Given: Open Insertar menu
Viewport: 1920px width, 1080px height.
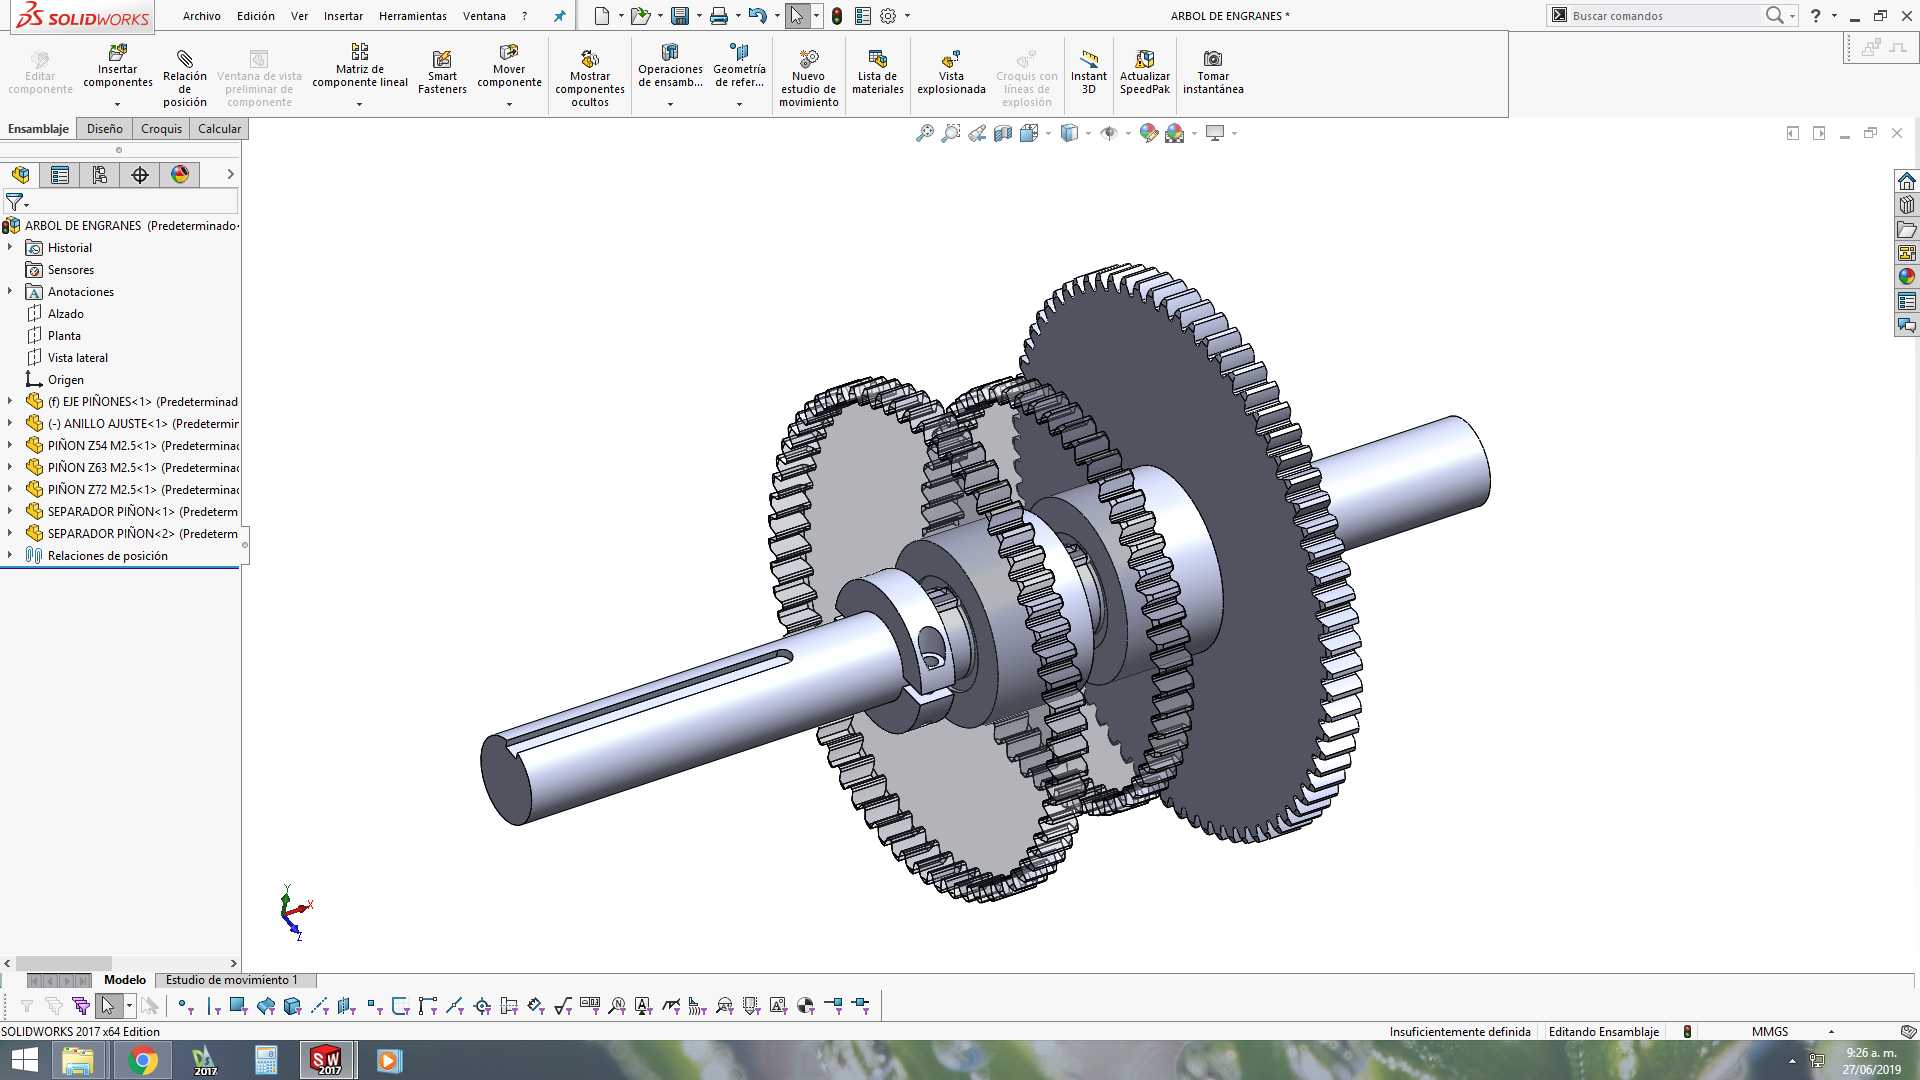Looking at the screenshot, I should (x=343, y=16).
